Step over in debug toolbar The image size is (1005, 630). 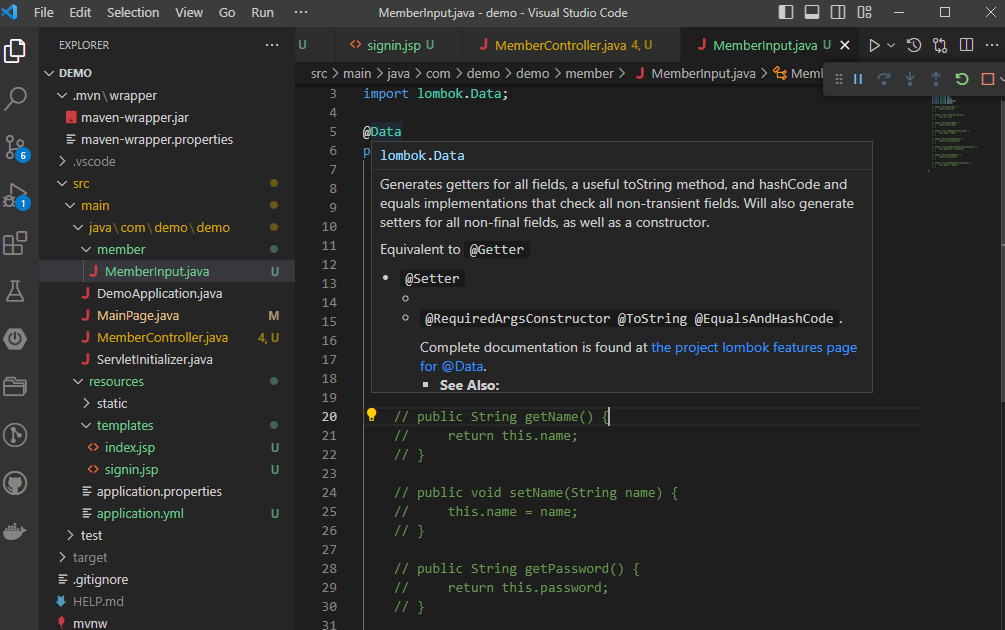(x=884, y=79)
